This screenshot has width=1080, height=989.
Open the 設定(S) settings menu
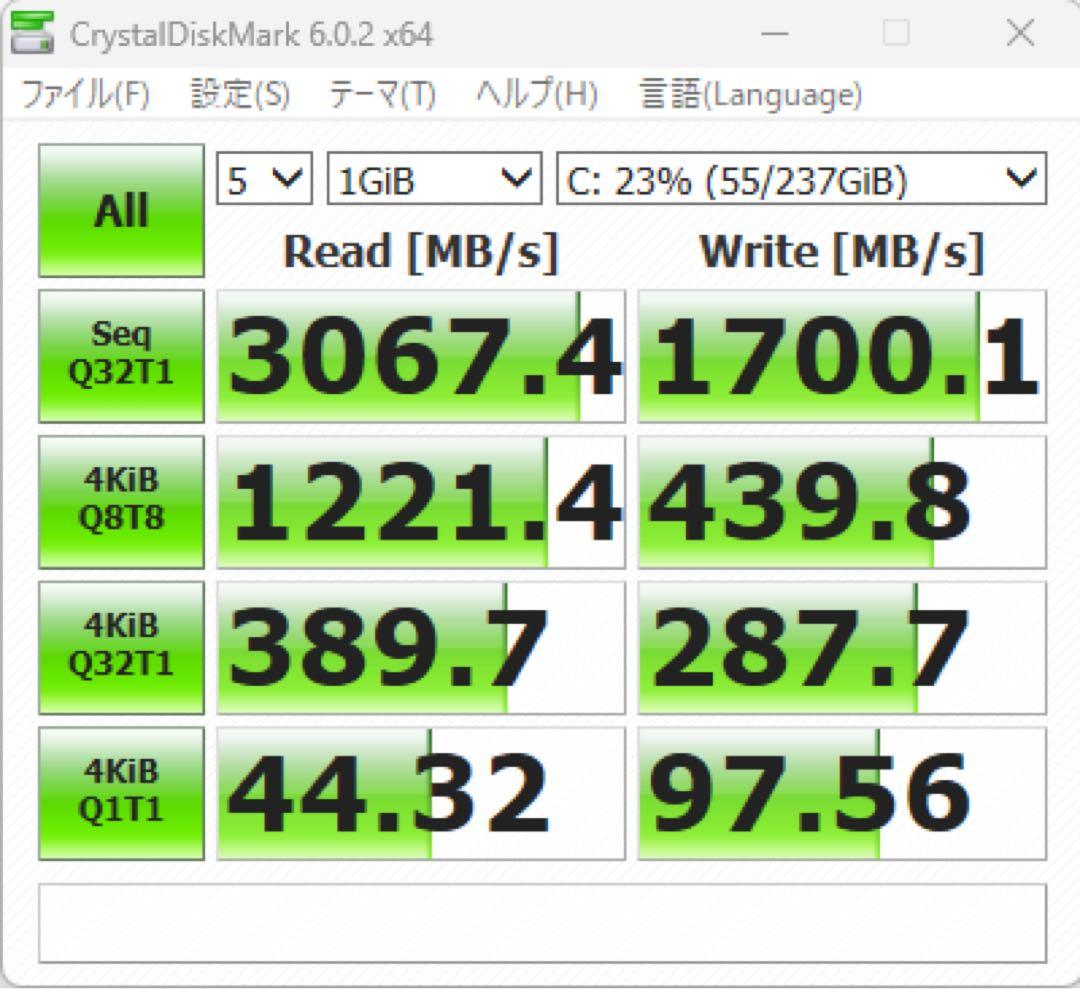click(x=237, y=95)
